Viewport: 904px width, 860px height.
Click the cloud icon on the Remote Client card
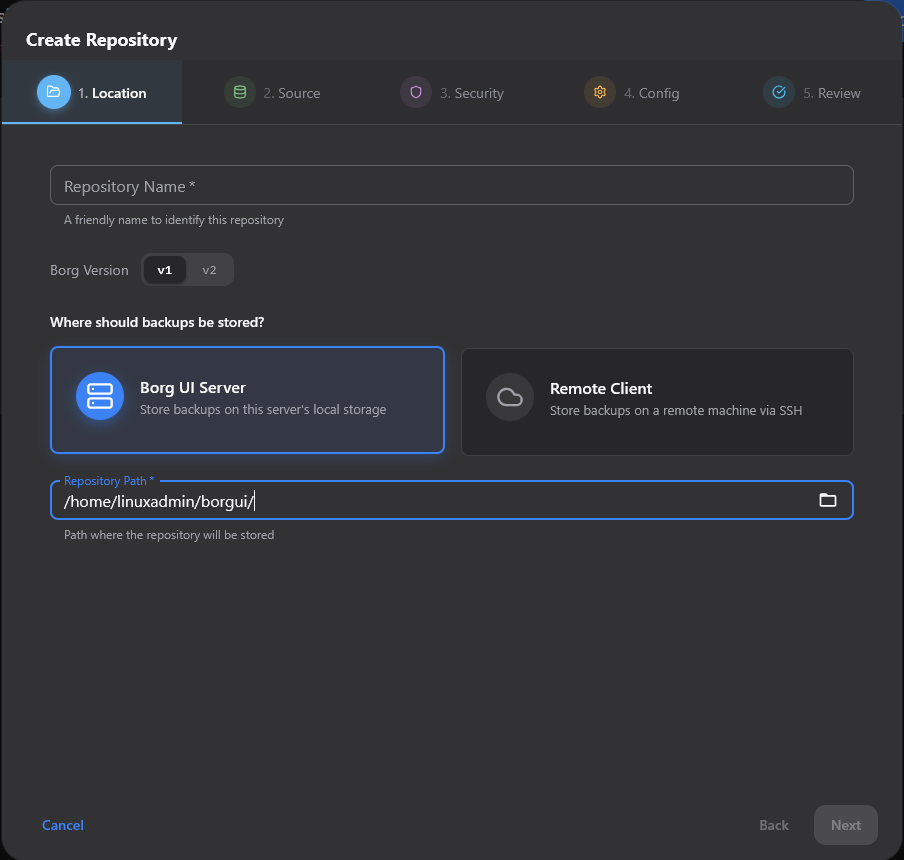[x=510, y=397]
